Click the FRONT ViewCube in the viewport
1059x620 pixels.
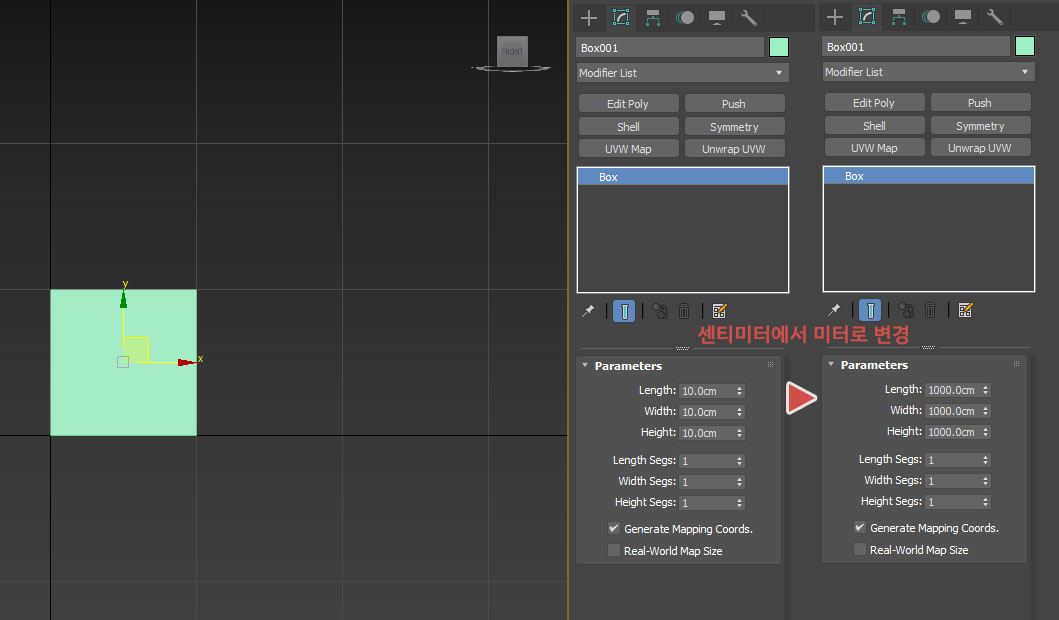coord(512,51)
